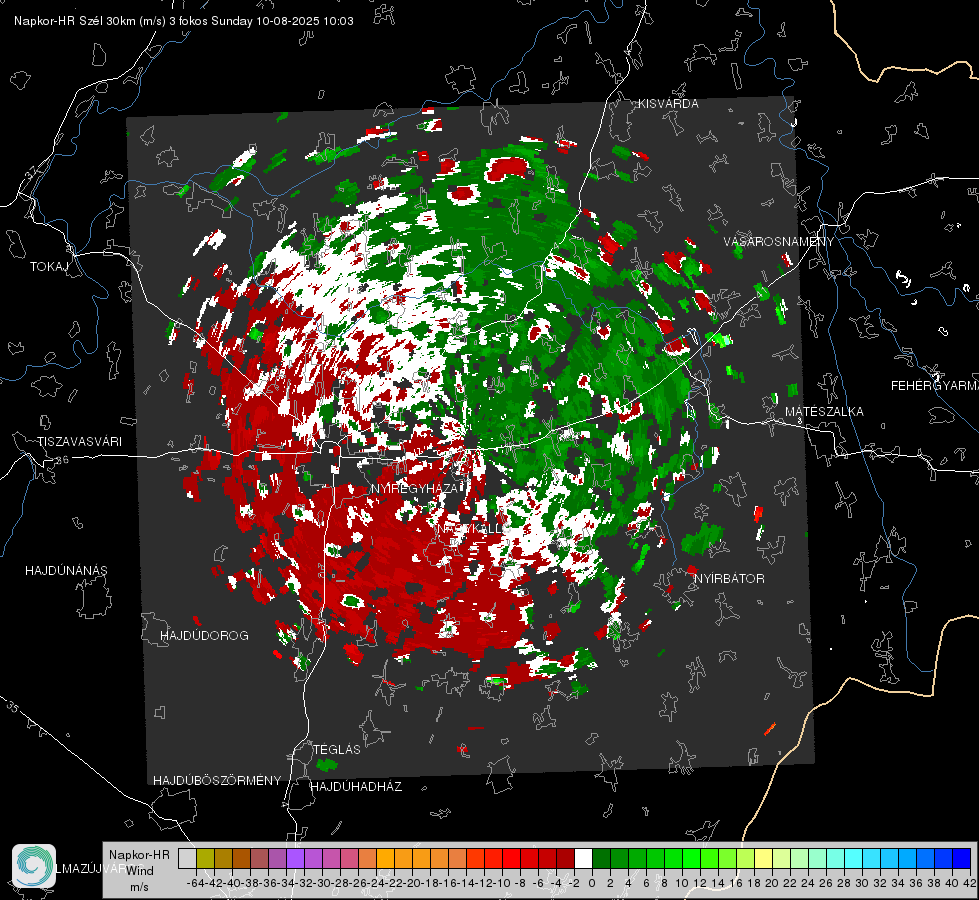
Task: Select the dark blue swatch between 40 and 42
Action: (961, 859)
